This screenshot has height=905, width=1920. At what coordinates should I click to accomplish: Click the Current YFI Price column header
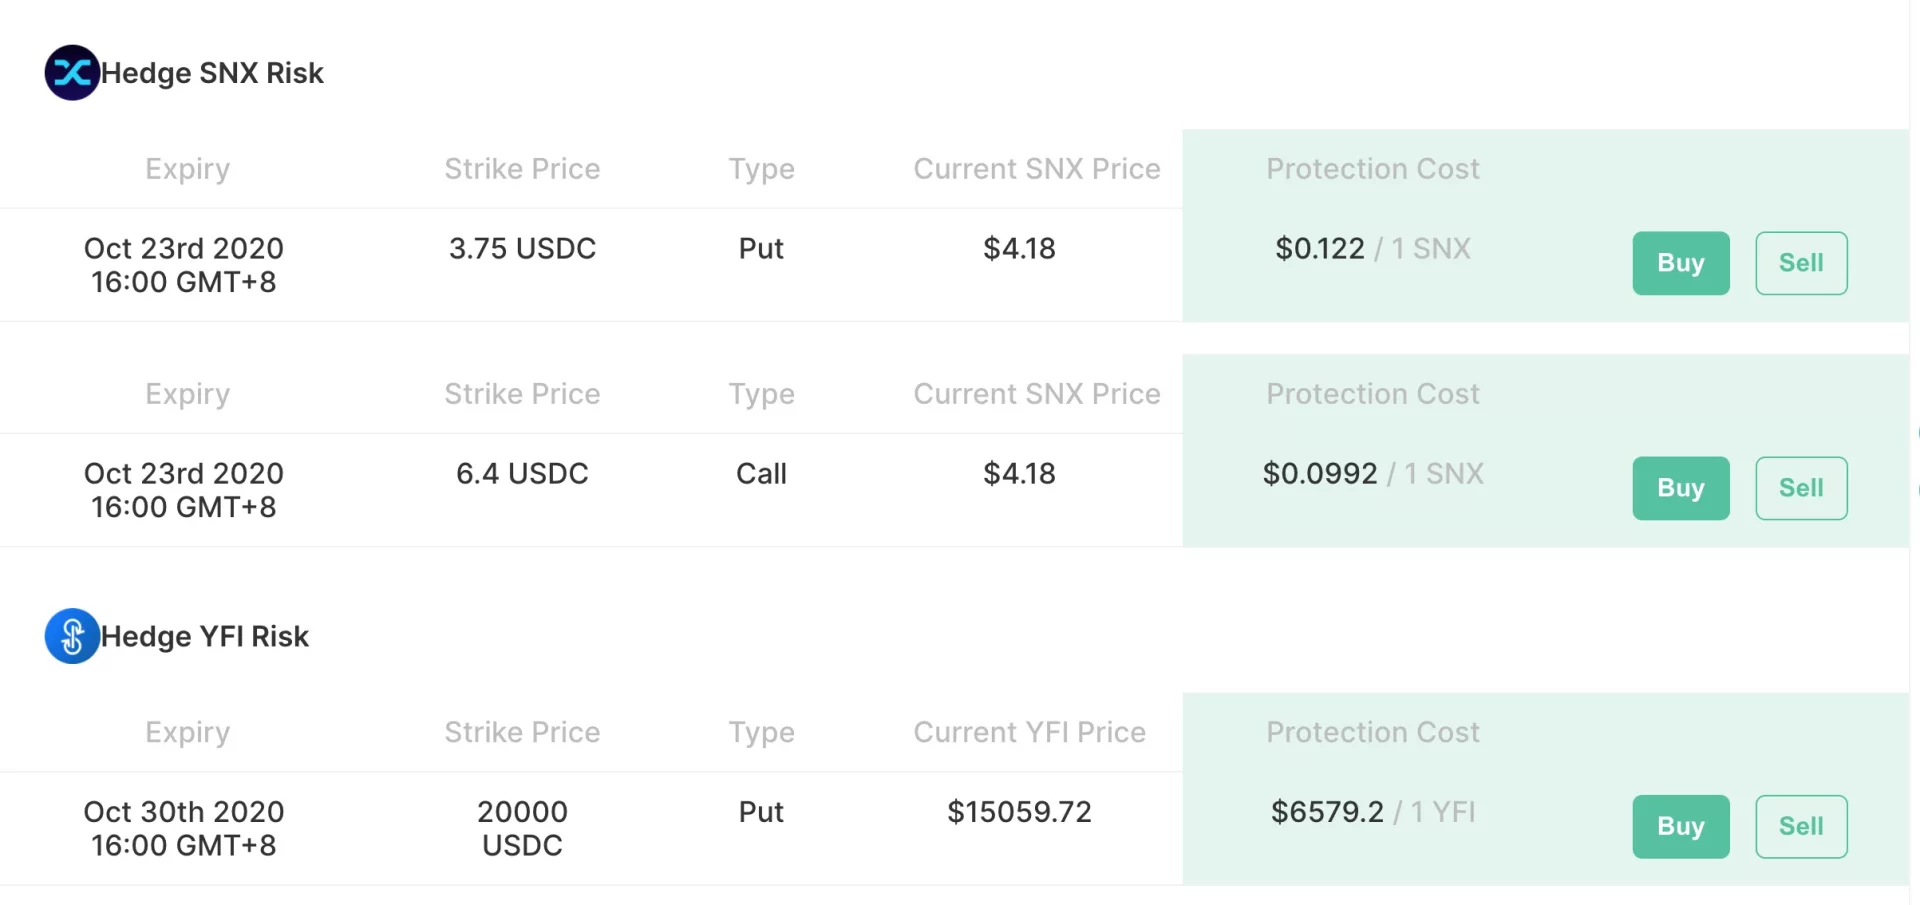point(1029,732)
